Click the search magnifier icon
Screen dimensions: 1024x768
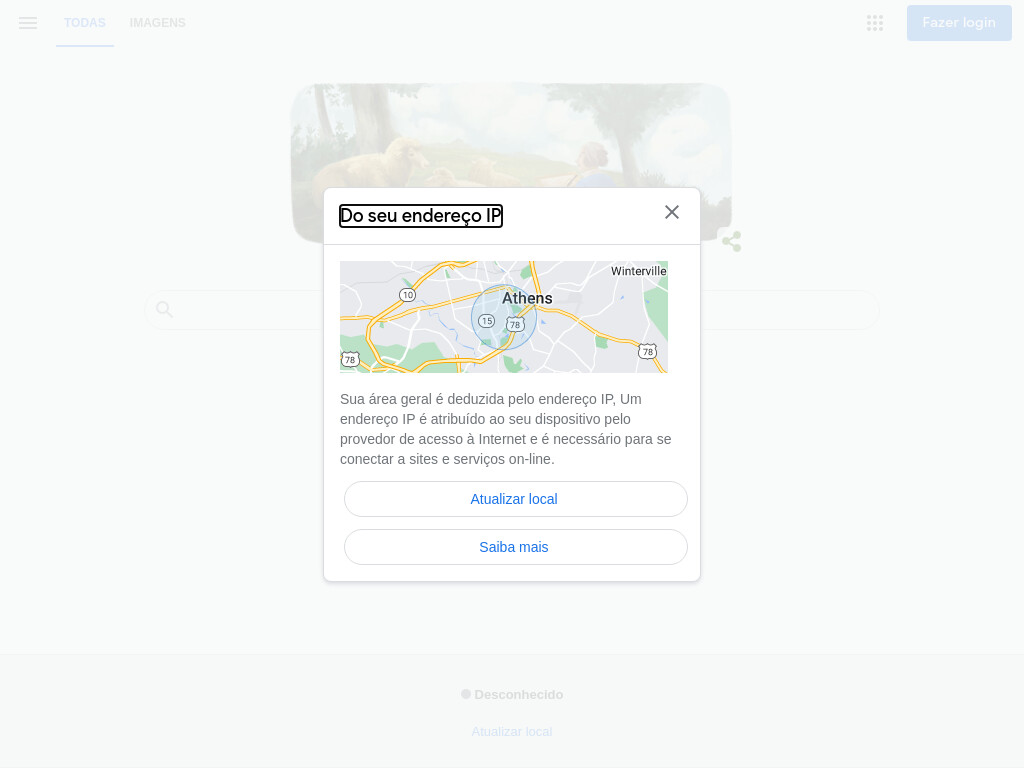[165, 310]
